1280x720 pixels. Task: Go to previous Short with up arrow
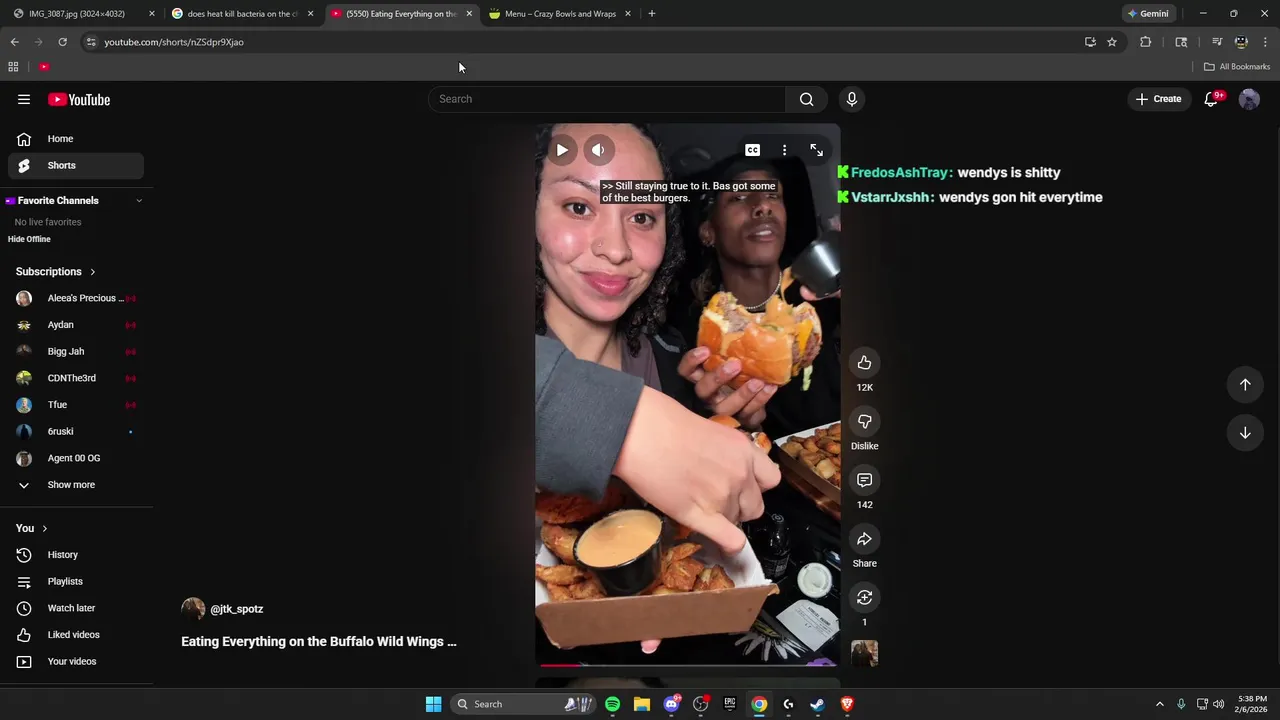pos(1245,385)
